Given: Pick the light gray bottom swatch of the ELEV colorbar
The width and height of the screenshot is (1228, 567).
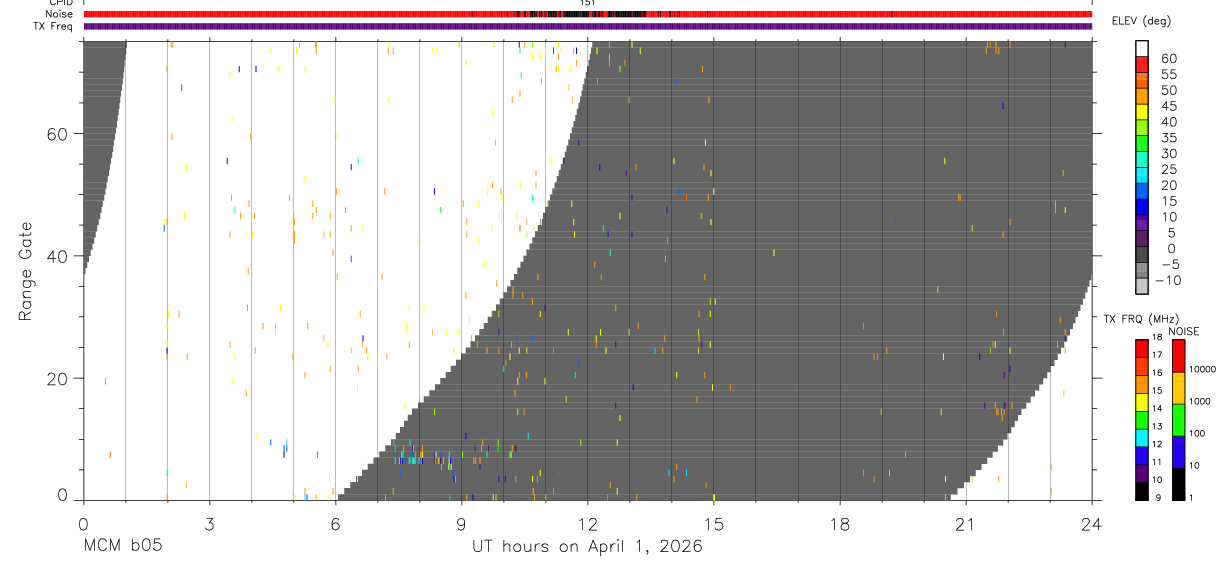Looking at the screenshot, I should coord(1142,288).
